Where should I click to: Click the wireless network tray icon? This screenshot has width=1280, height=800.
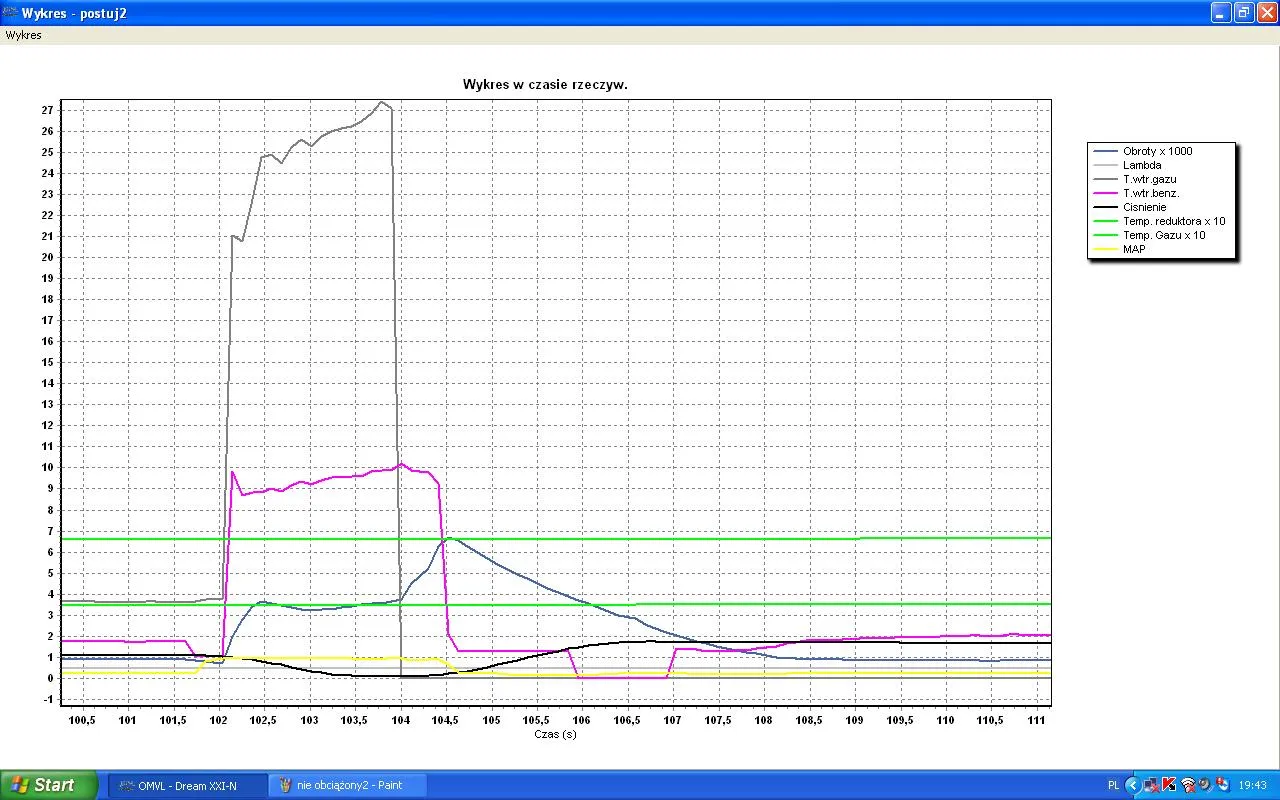pos(1187,785)
